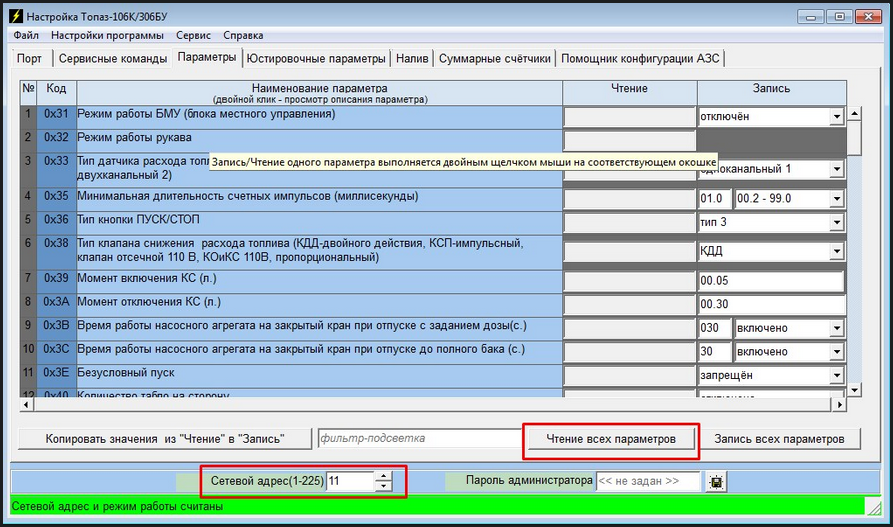
Task: Maximize the Настройка Топаз window
Action: point(839,17)
